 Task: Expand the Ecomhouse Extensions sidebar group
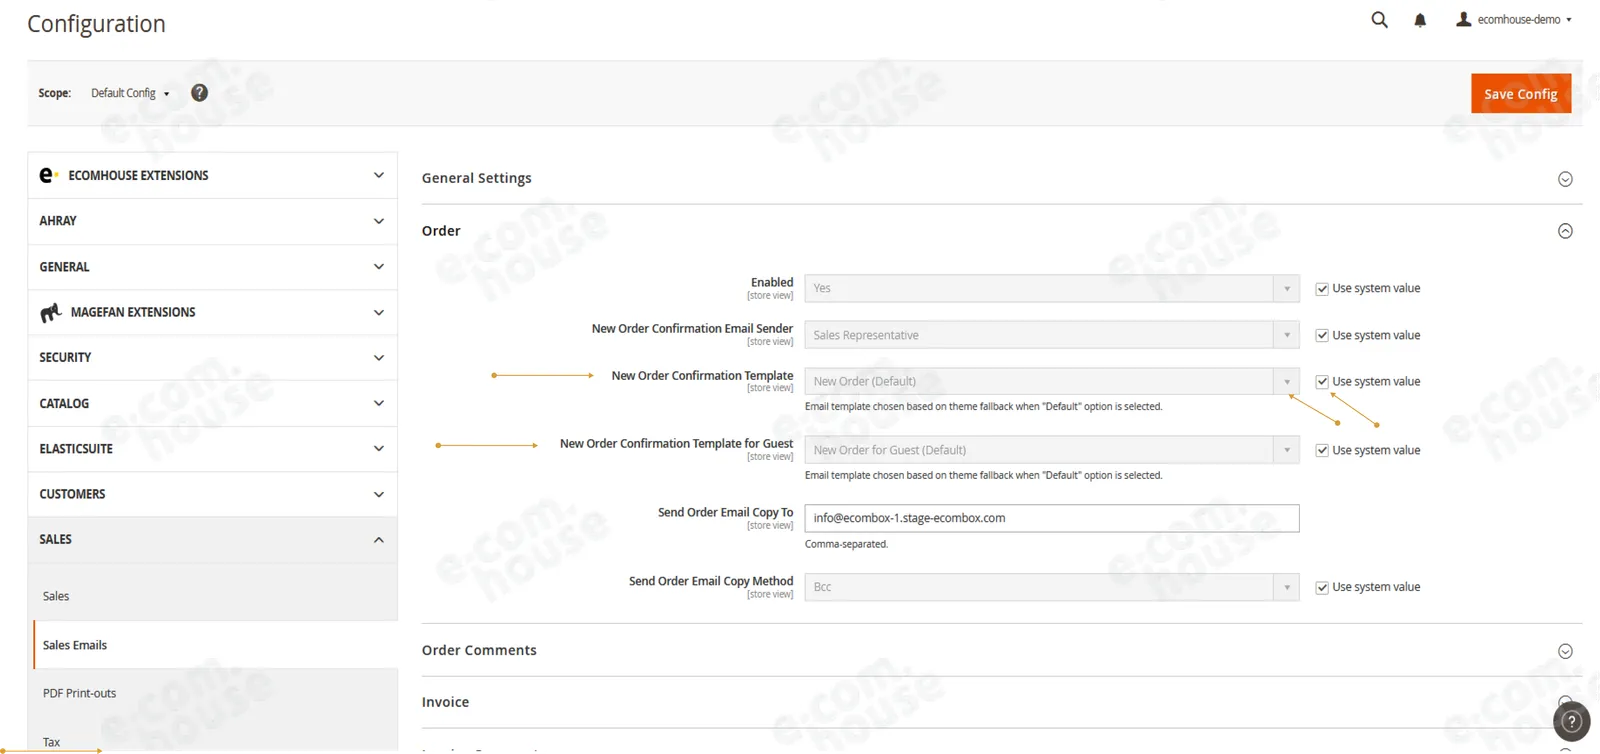(x=212, y=175)
